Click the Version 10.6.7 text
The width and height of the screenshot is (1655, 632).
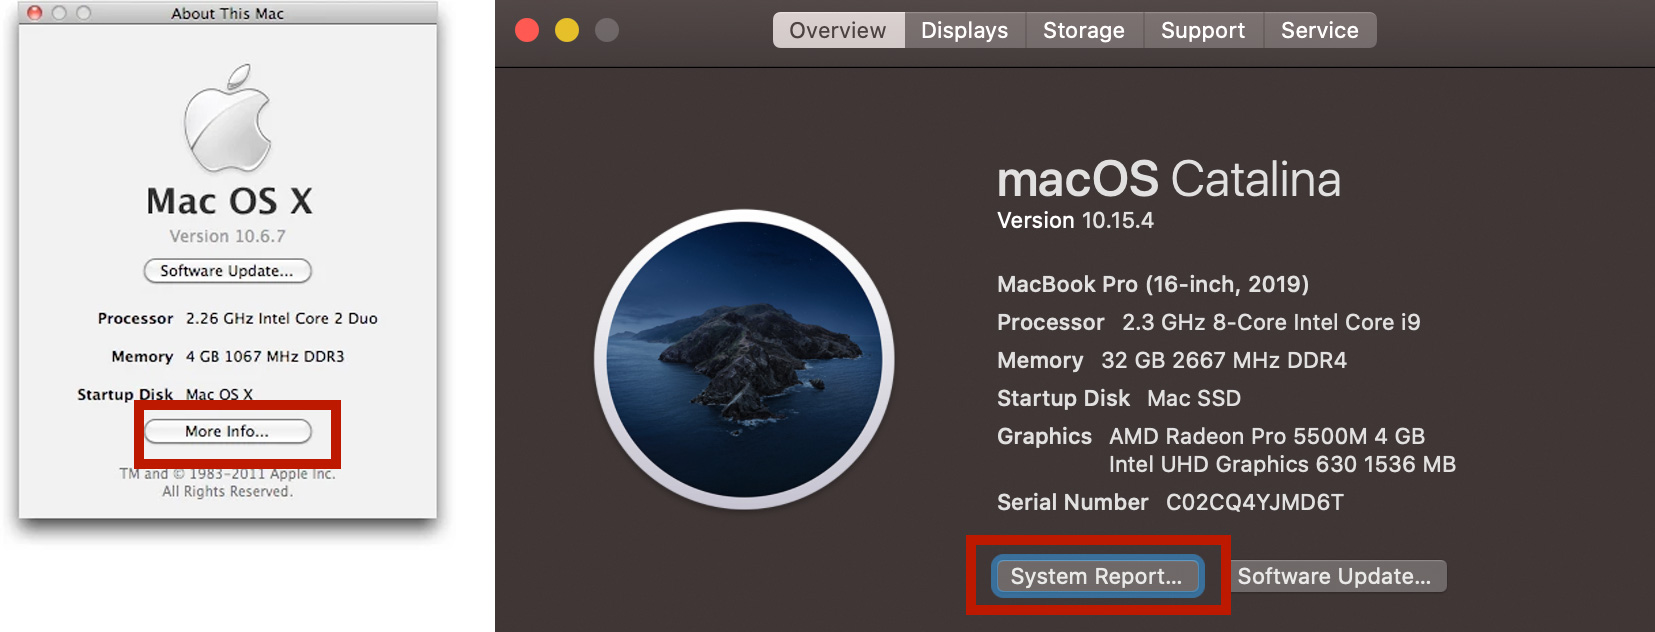pos(227,236)
